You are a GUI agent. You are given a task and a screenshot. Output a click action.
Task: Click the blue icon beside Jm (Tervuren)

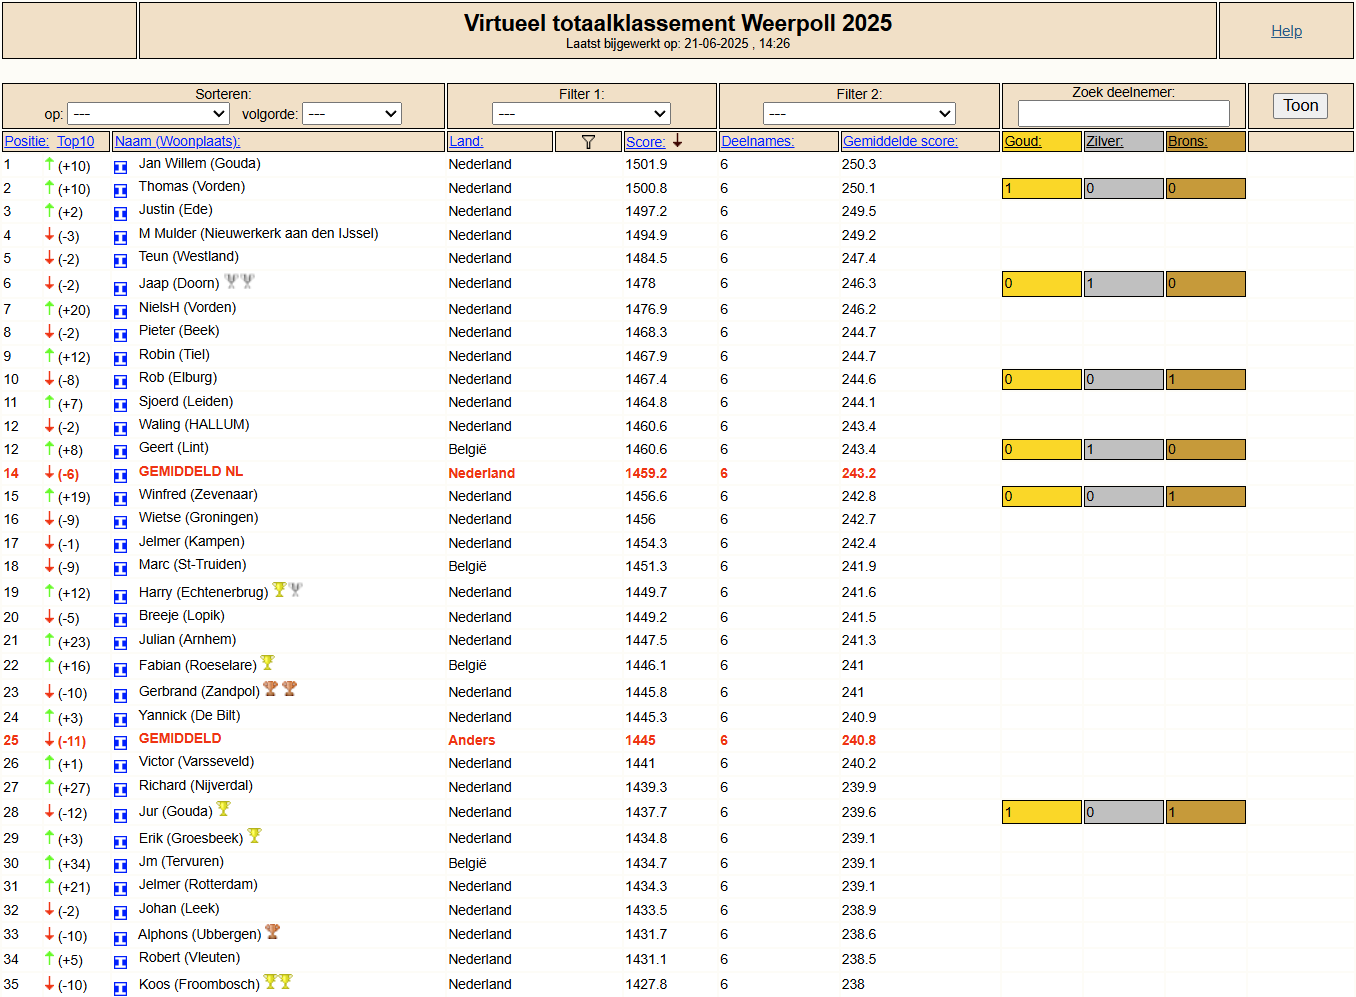coord(120,865)
